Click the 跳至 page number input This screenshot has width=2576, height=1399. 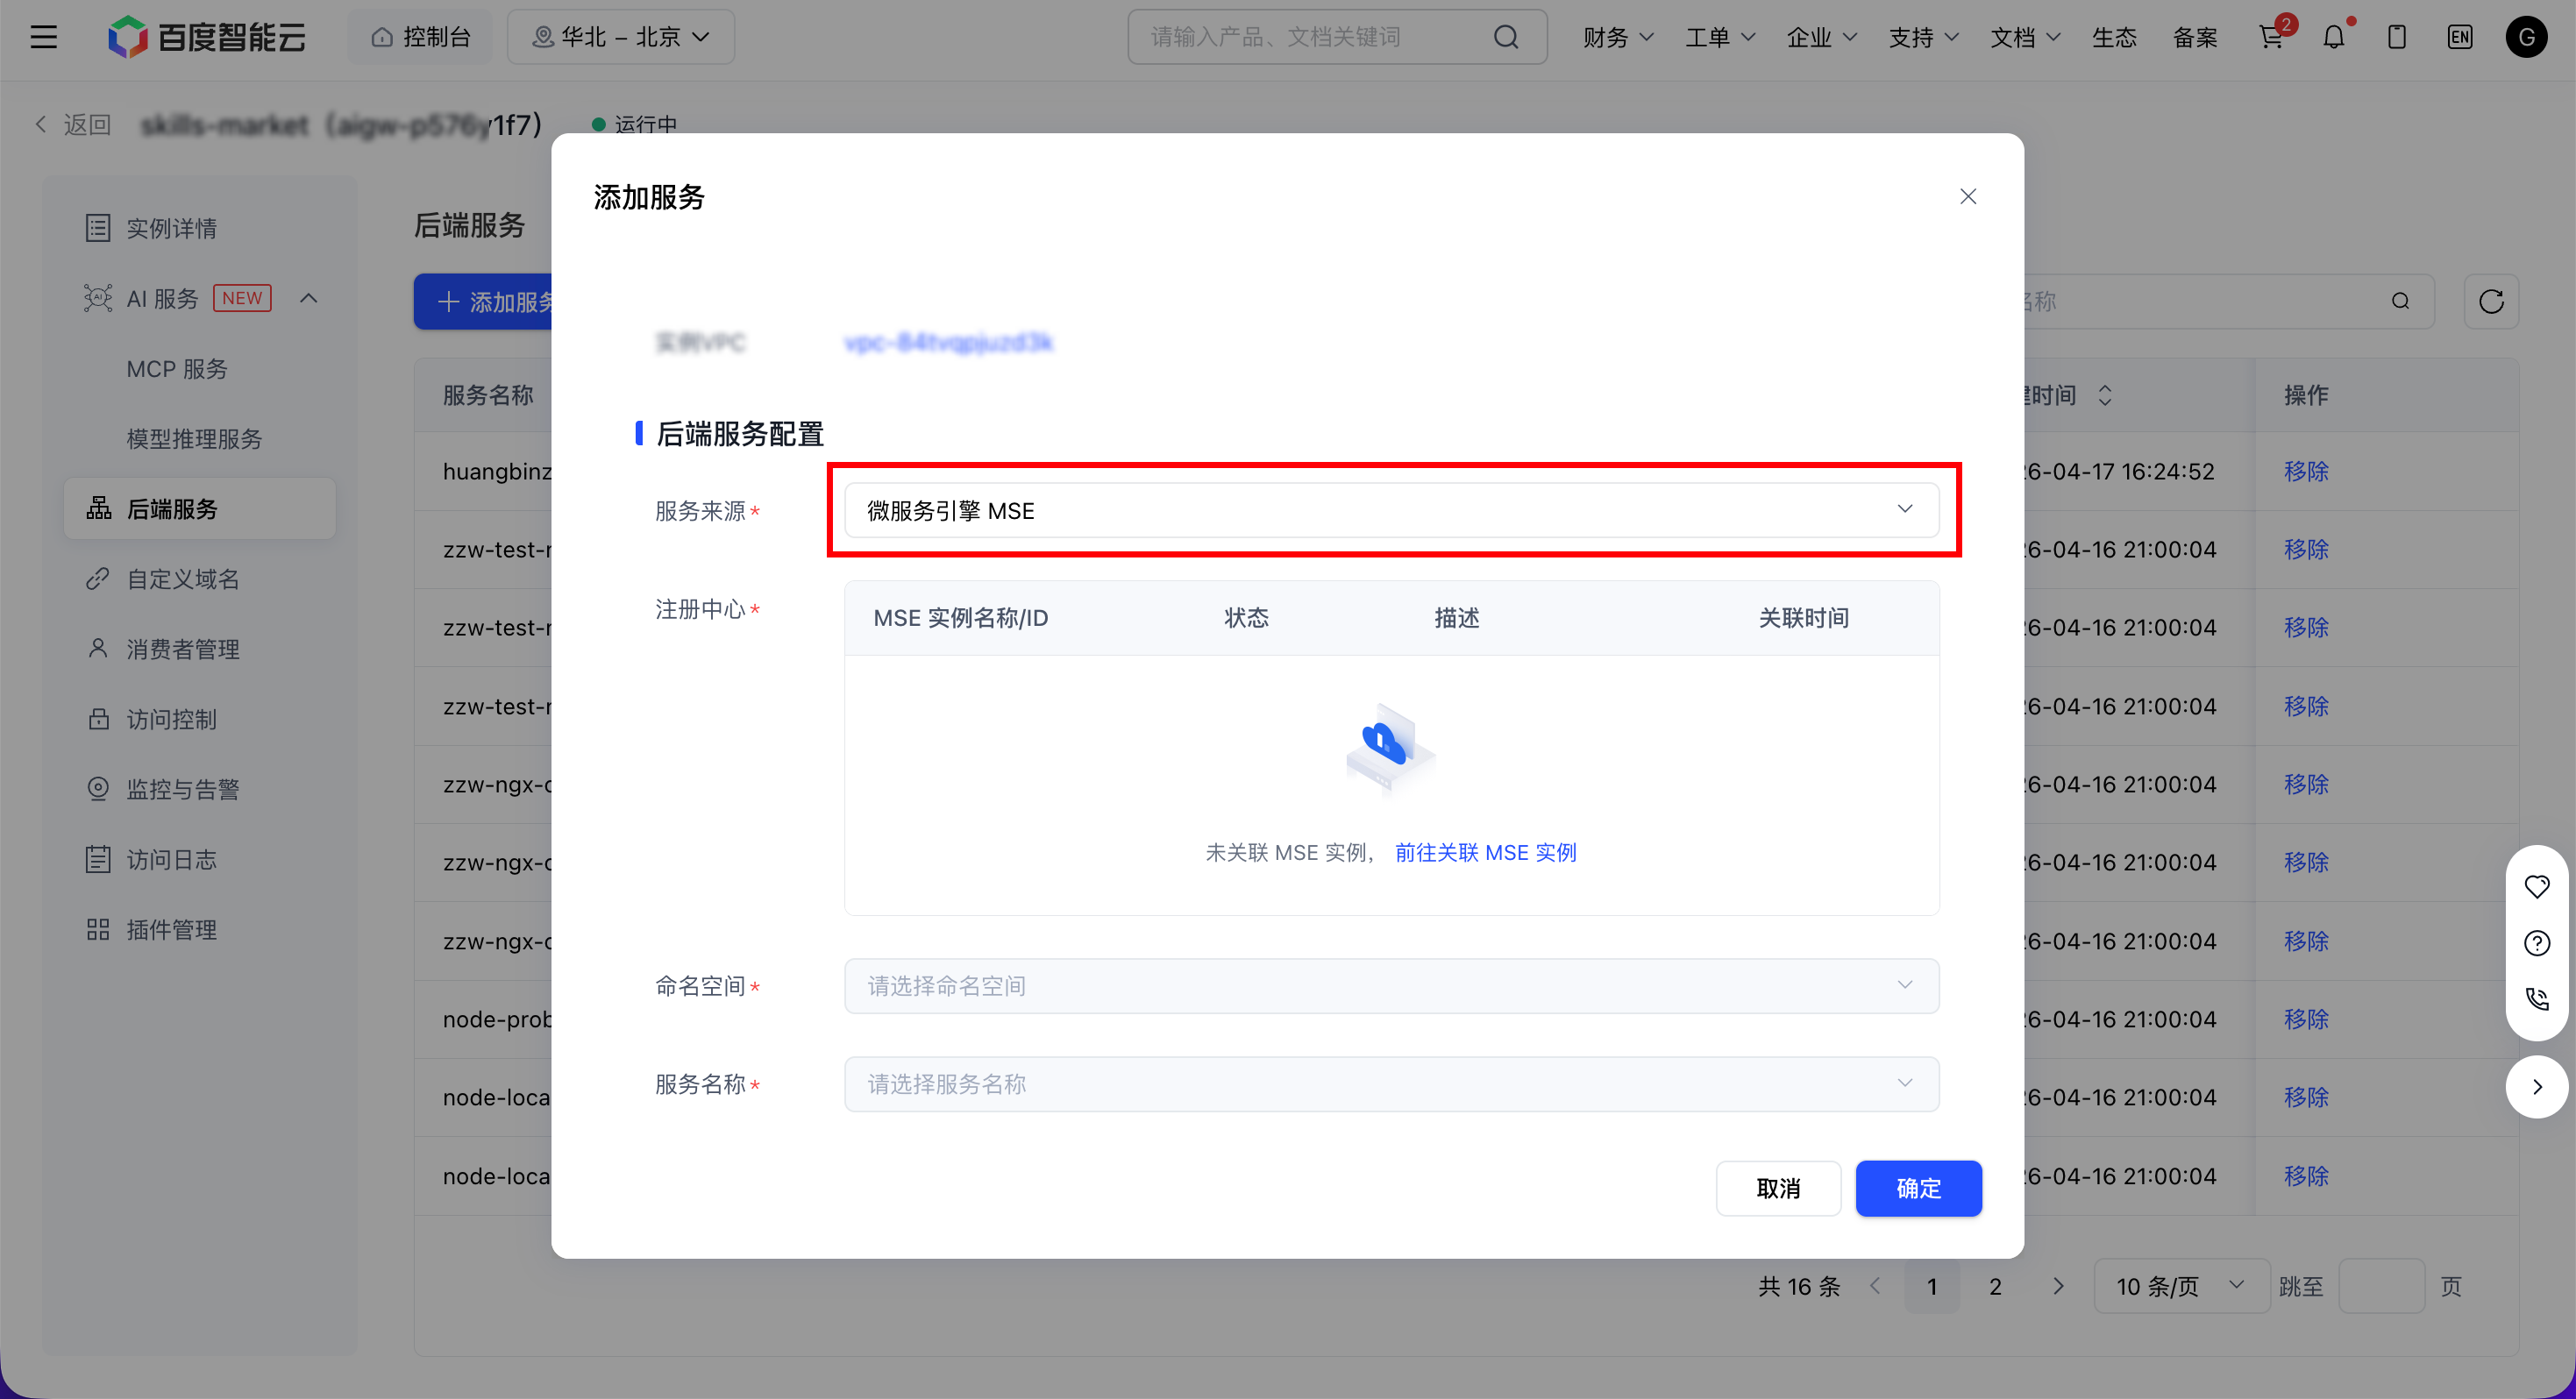click(2381, 1286)
